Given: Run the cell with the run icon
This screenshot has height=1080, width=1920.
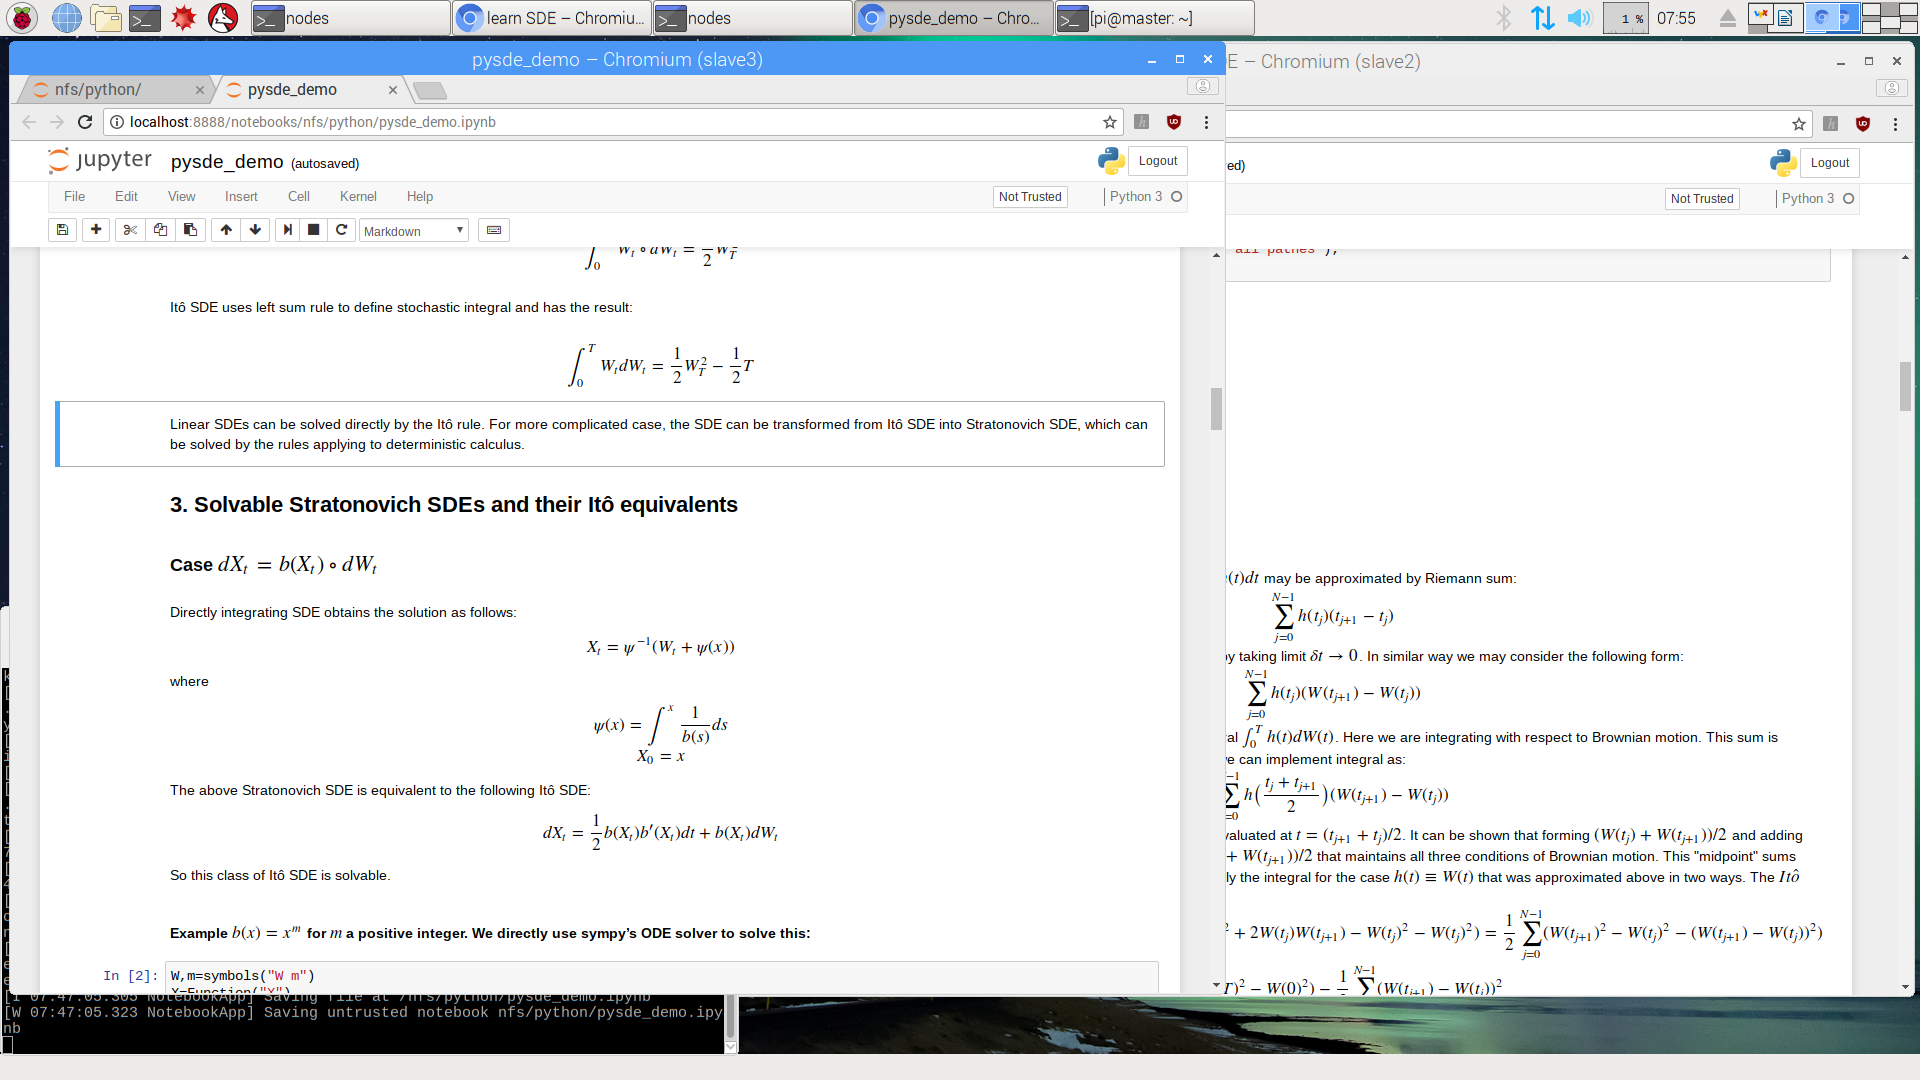Looking at the screenshot, I should click(x=288, y=230).
